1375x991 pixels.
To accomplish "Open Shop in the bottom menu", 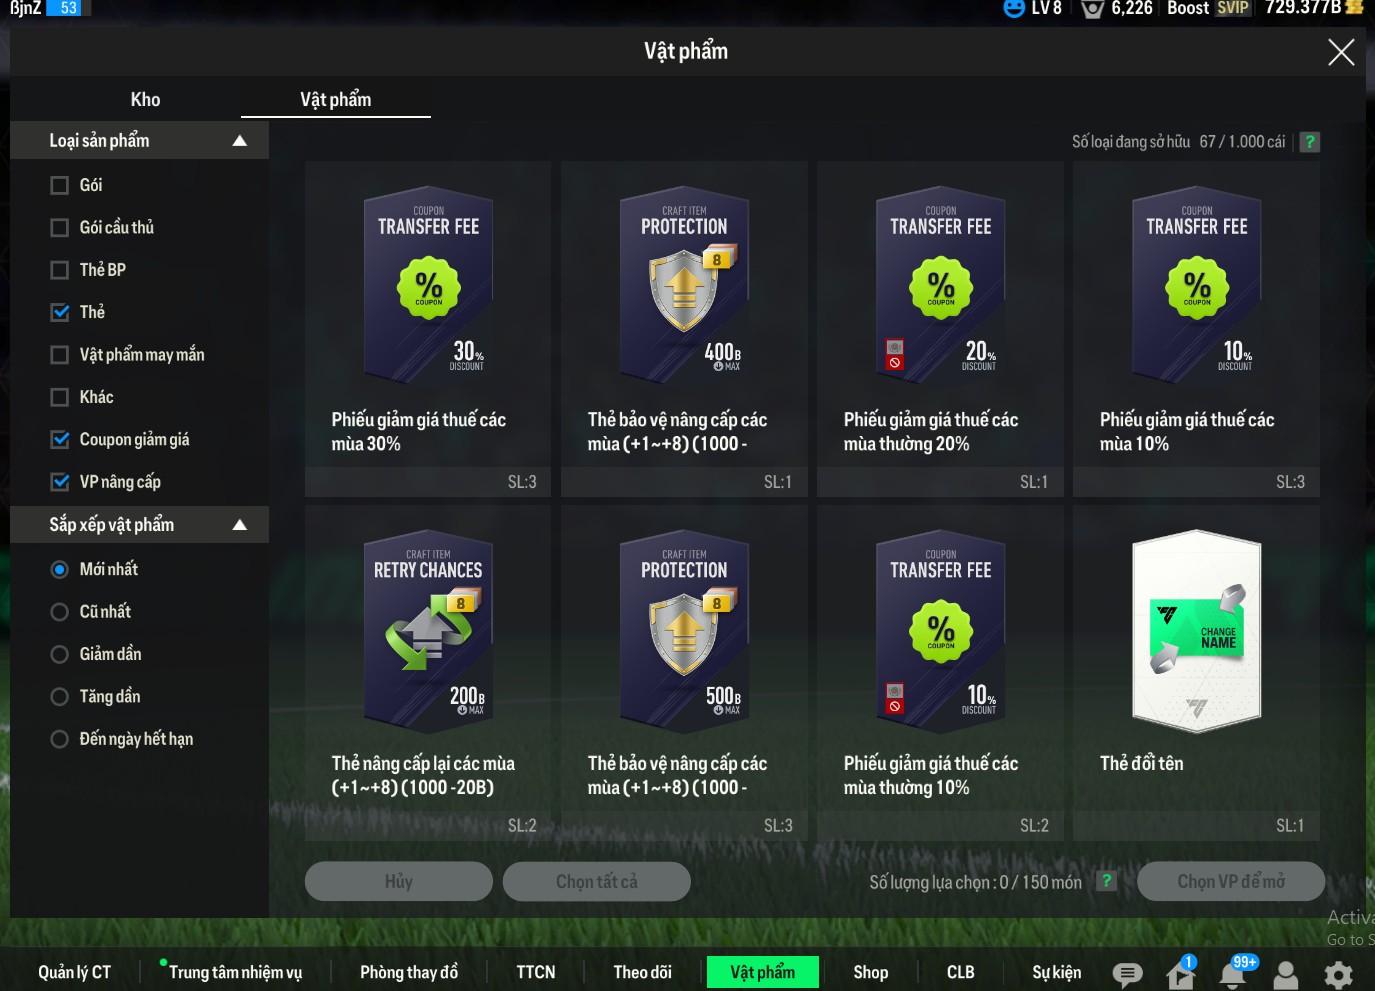I will pos(870,972).
